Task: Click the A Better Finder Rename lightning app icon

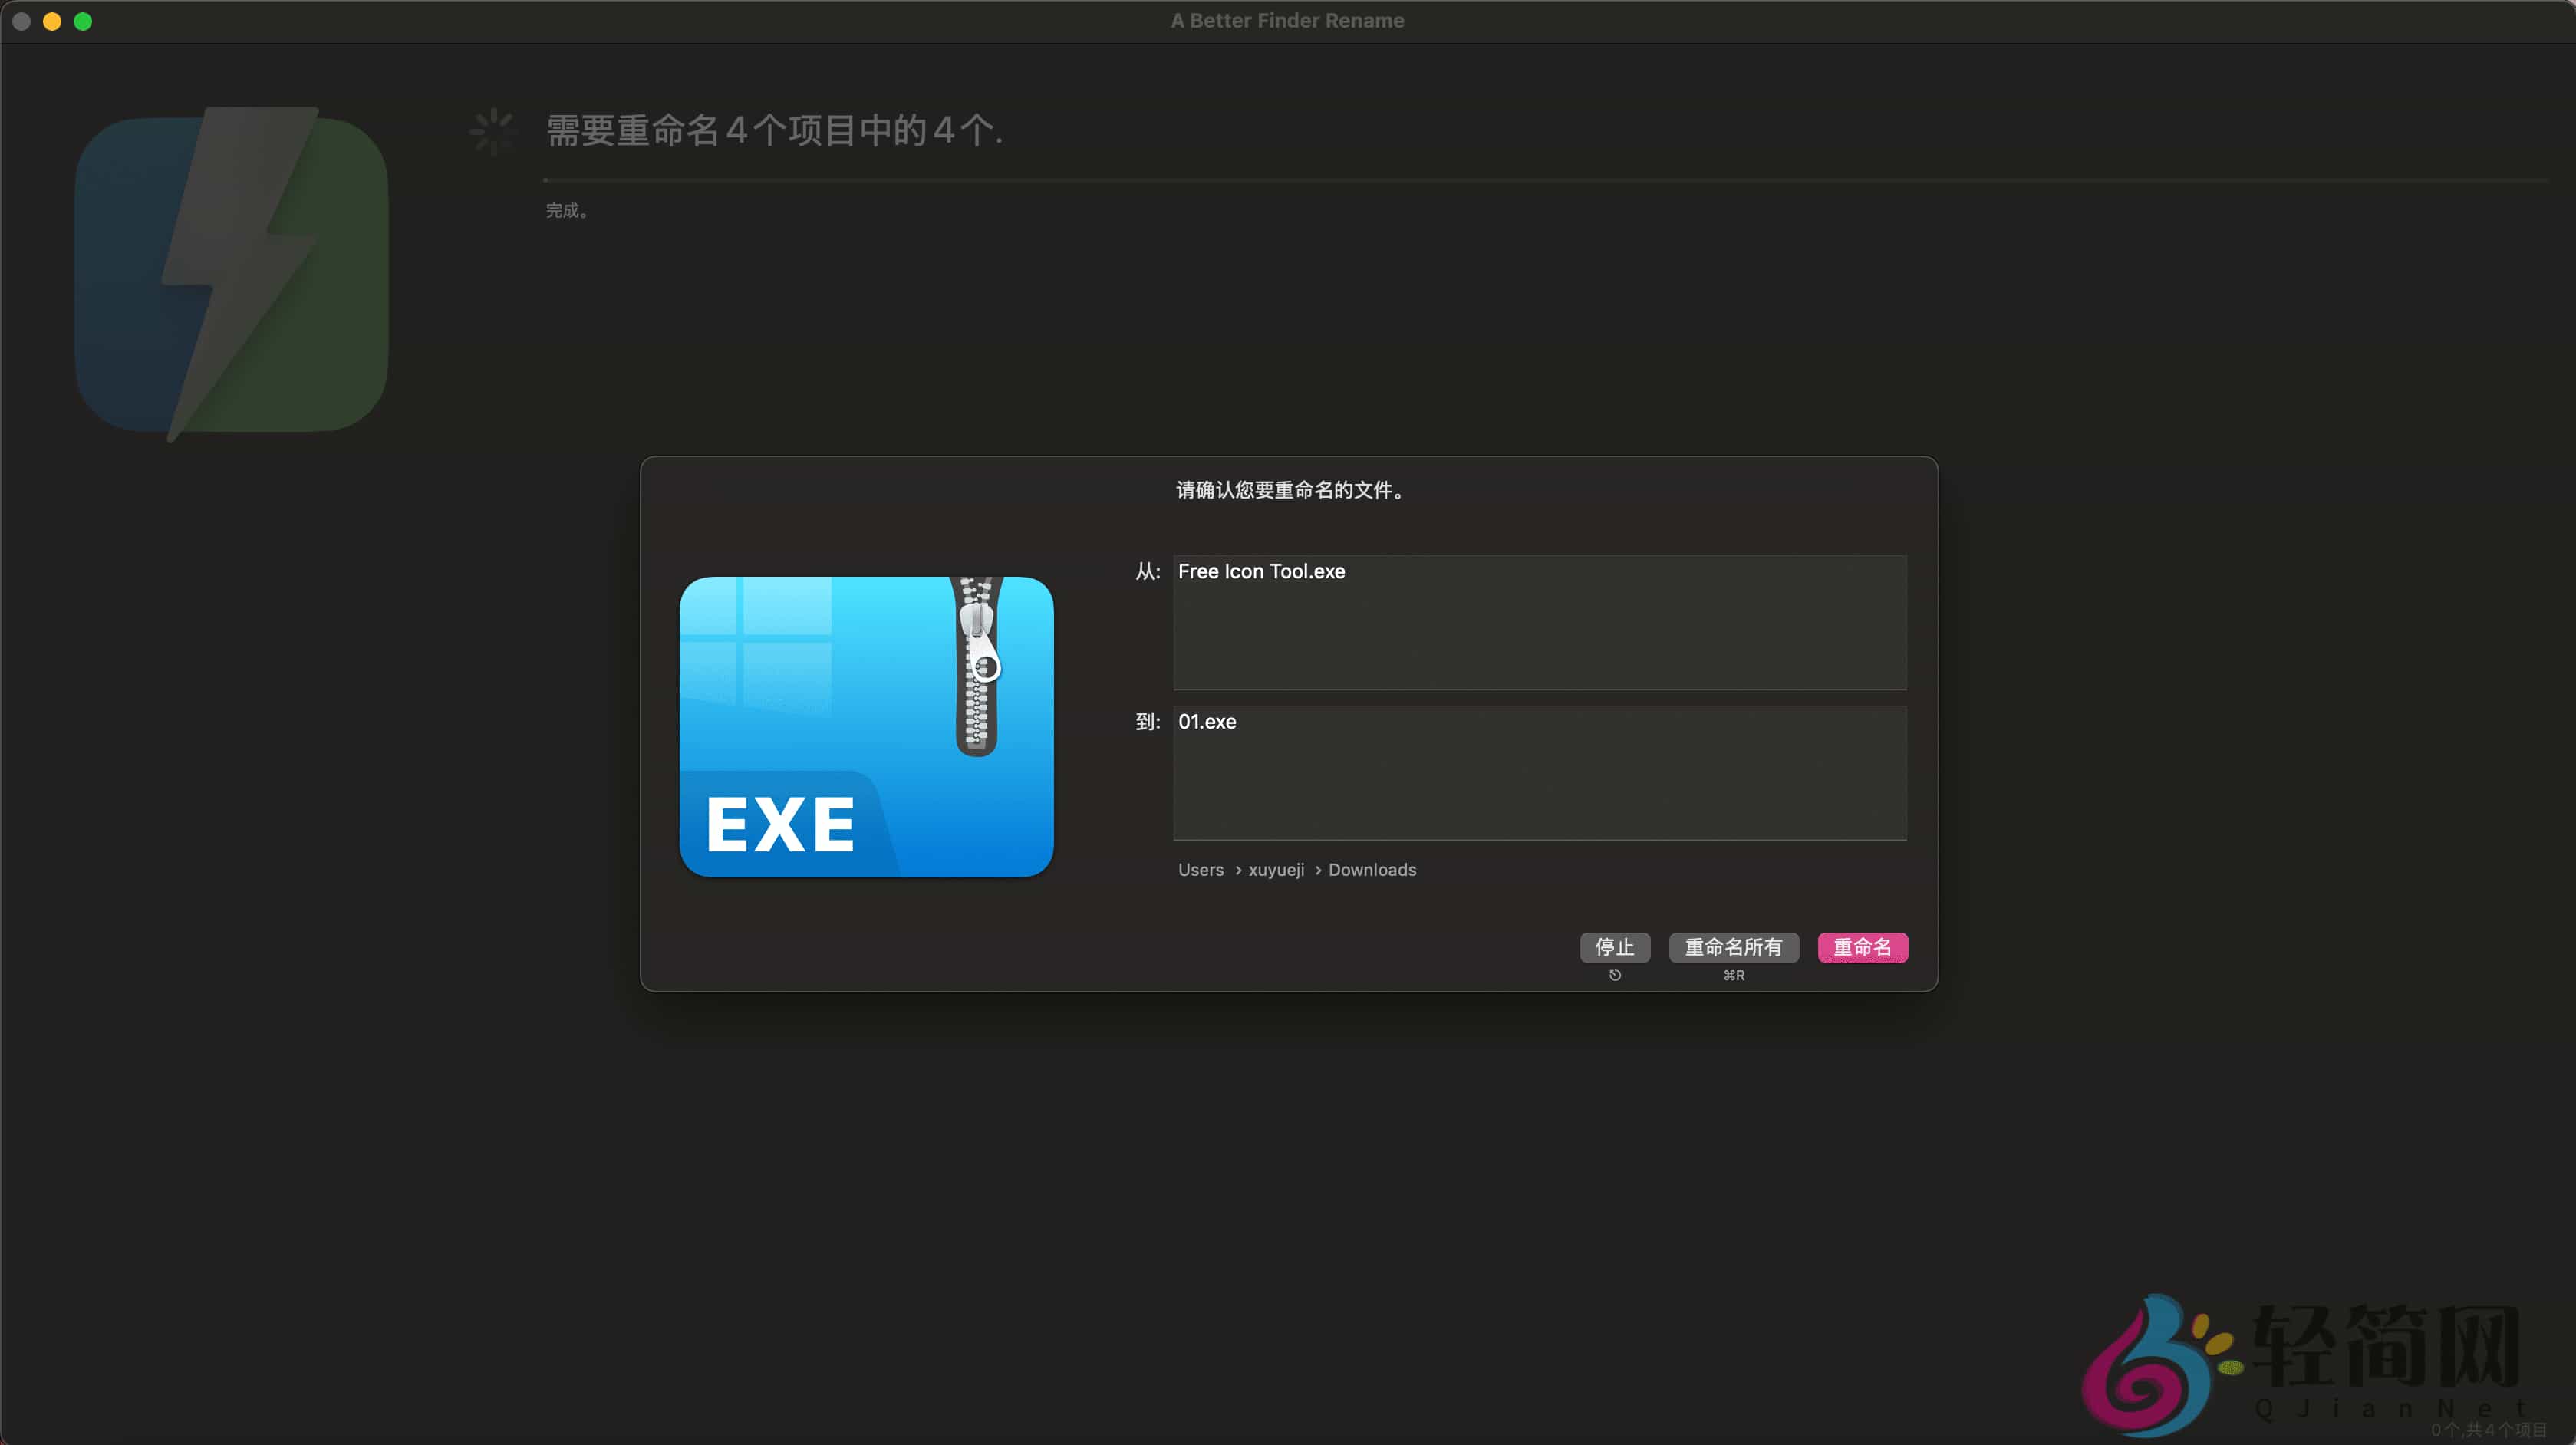Action: pos(232,277)
